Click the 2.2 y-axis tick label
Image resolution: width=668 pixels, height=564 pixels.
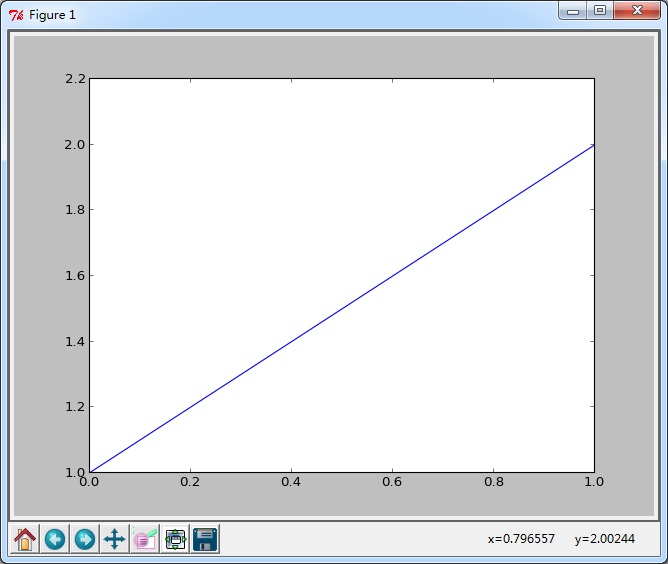(x=75, y=79)
